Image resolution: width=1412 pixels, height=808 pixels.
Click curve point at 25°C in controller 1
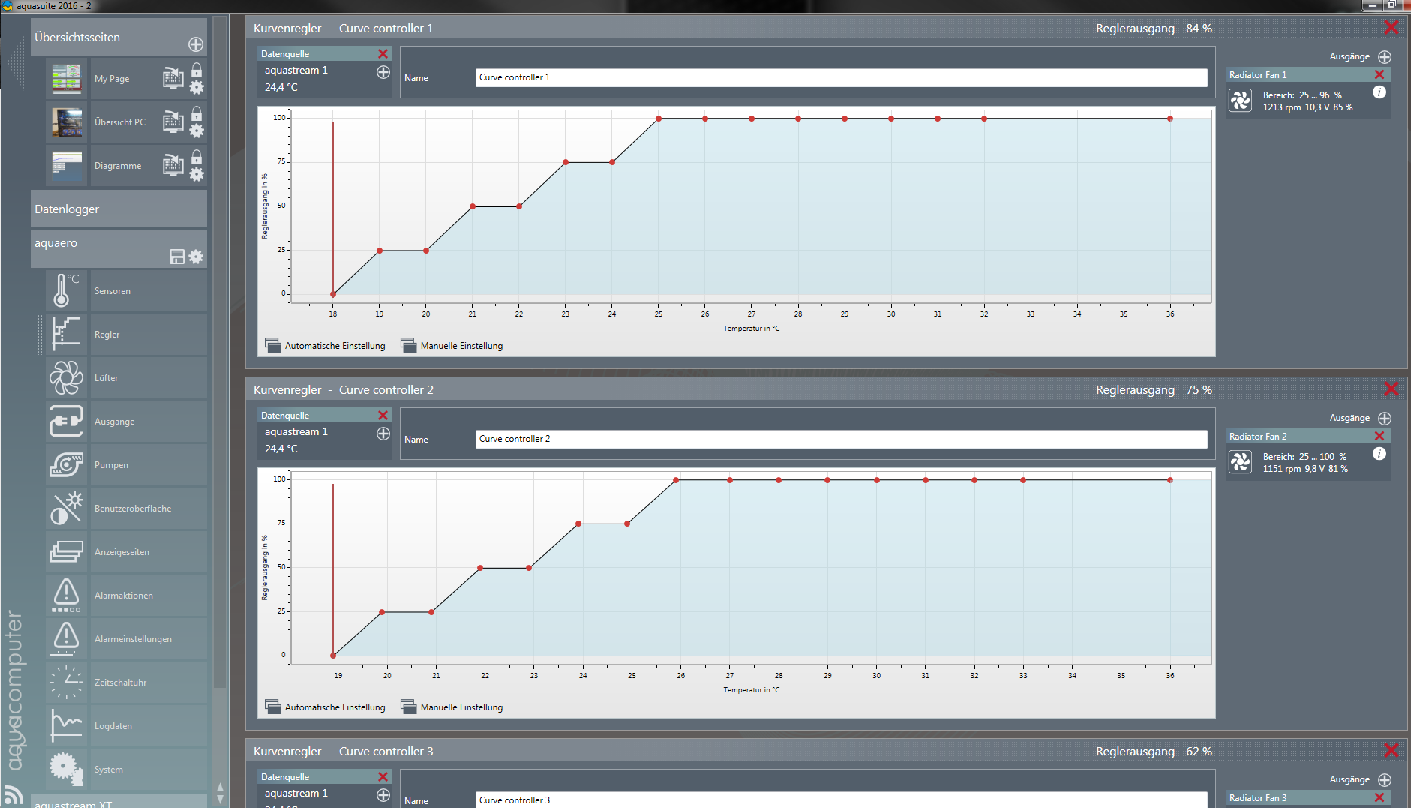659,119
